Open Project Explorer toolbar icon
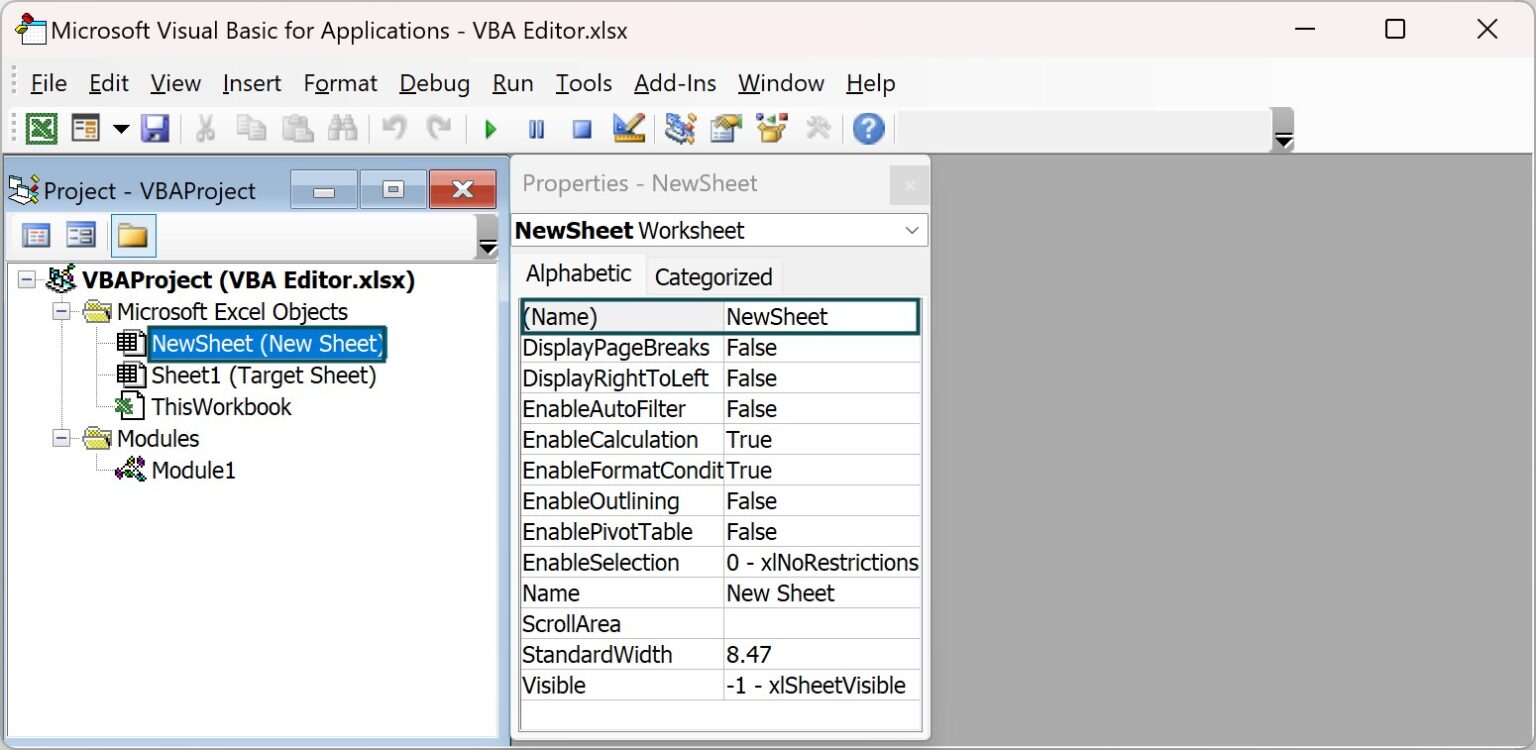Image resolution: width=1536 pixels, height=750 pixels. 680,128
